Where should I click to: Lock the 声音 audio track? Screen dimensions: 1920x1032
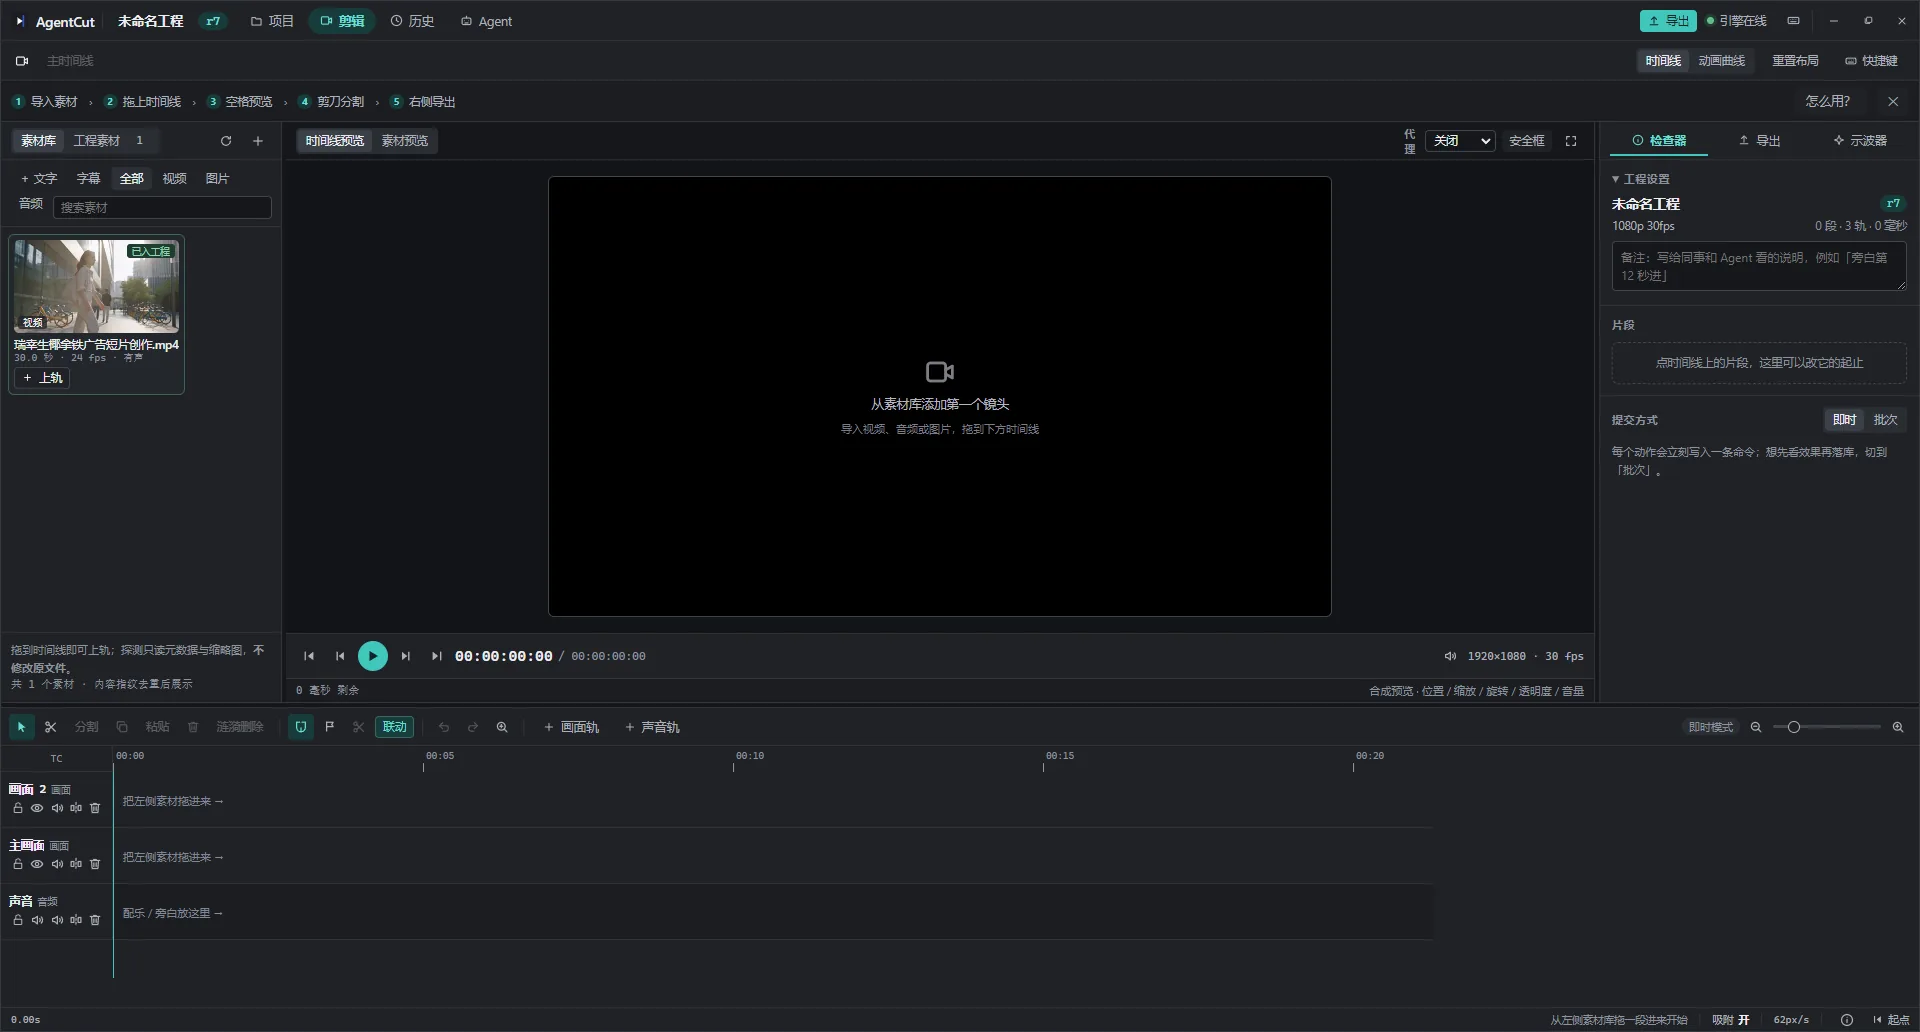pyautogui.click(x=18, y=920)
